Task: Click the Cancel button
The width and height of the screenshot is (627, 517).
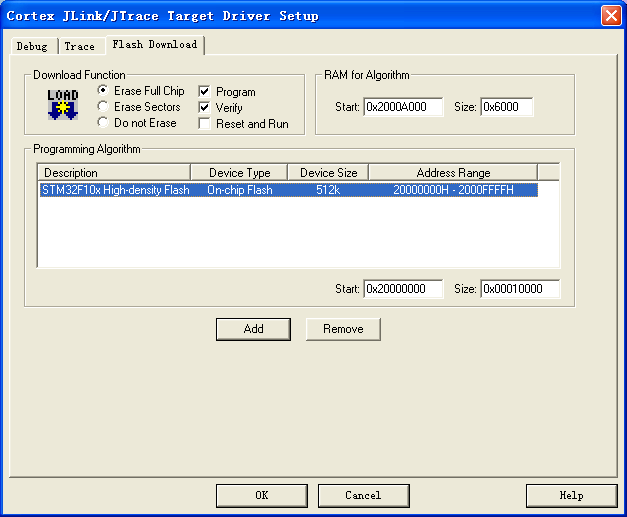Action: point(363,495)
